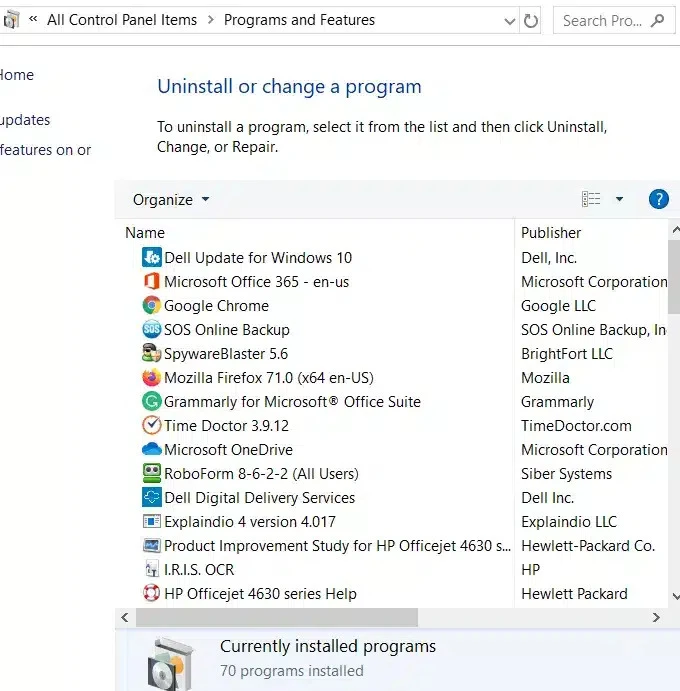Click the Grammarly icon

pos(152,401)
